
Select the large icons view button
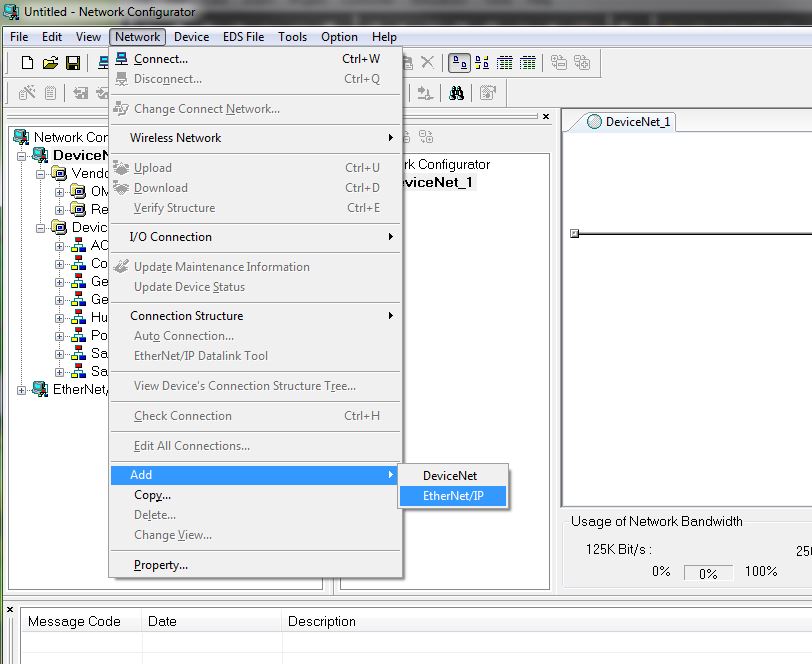click(x=459, y=63)
